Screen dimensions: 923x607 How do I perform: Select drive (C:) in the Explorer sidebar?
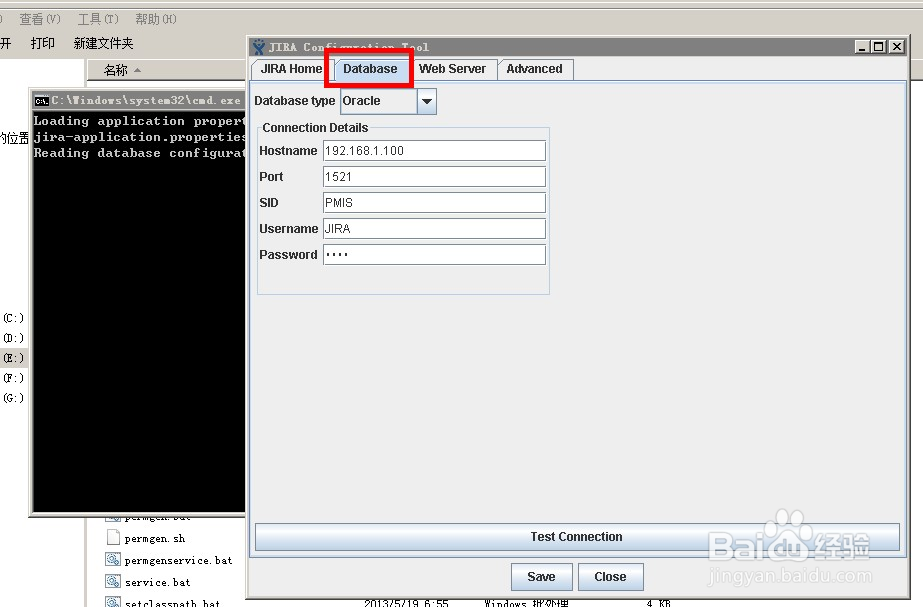coord(14,318)
